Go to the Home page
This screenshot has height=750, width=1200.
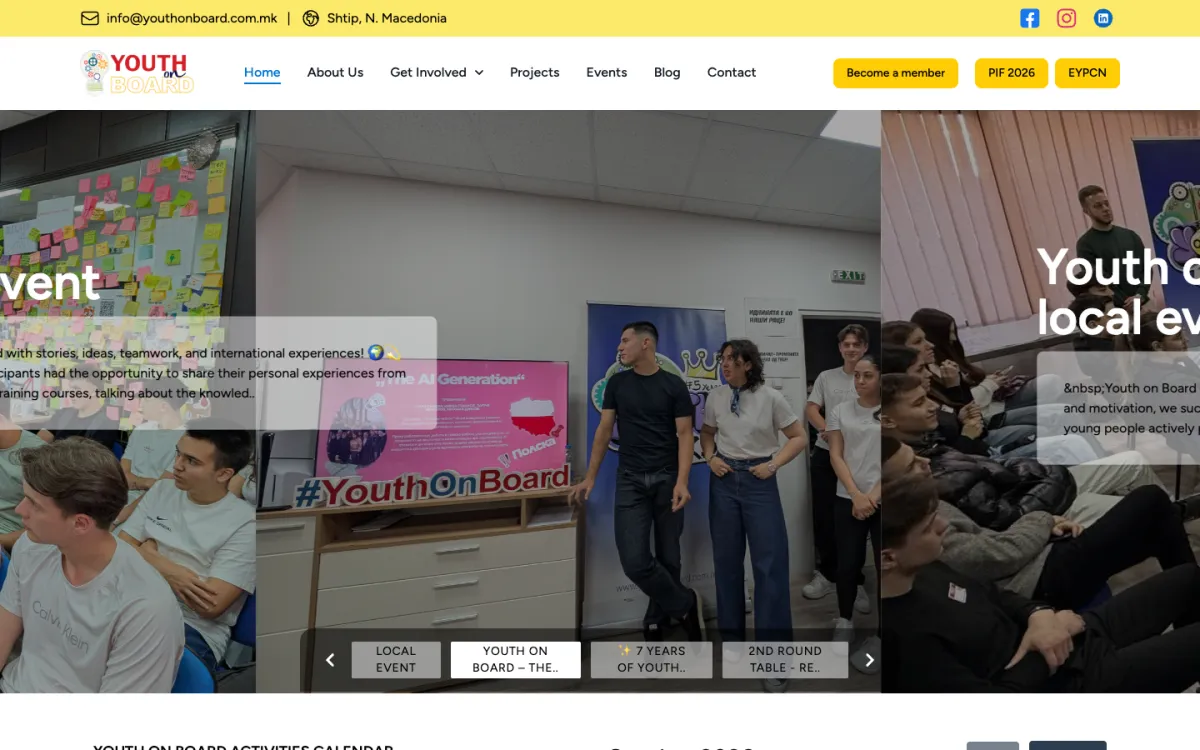[x=262, y=72]
